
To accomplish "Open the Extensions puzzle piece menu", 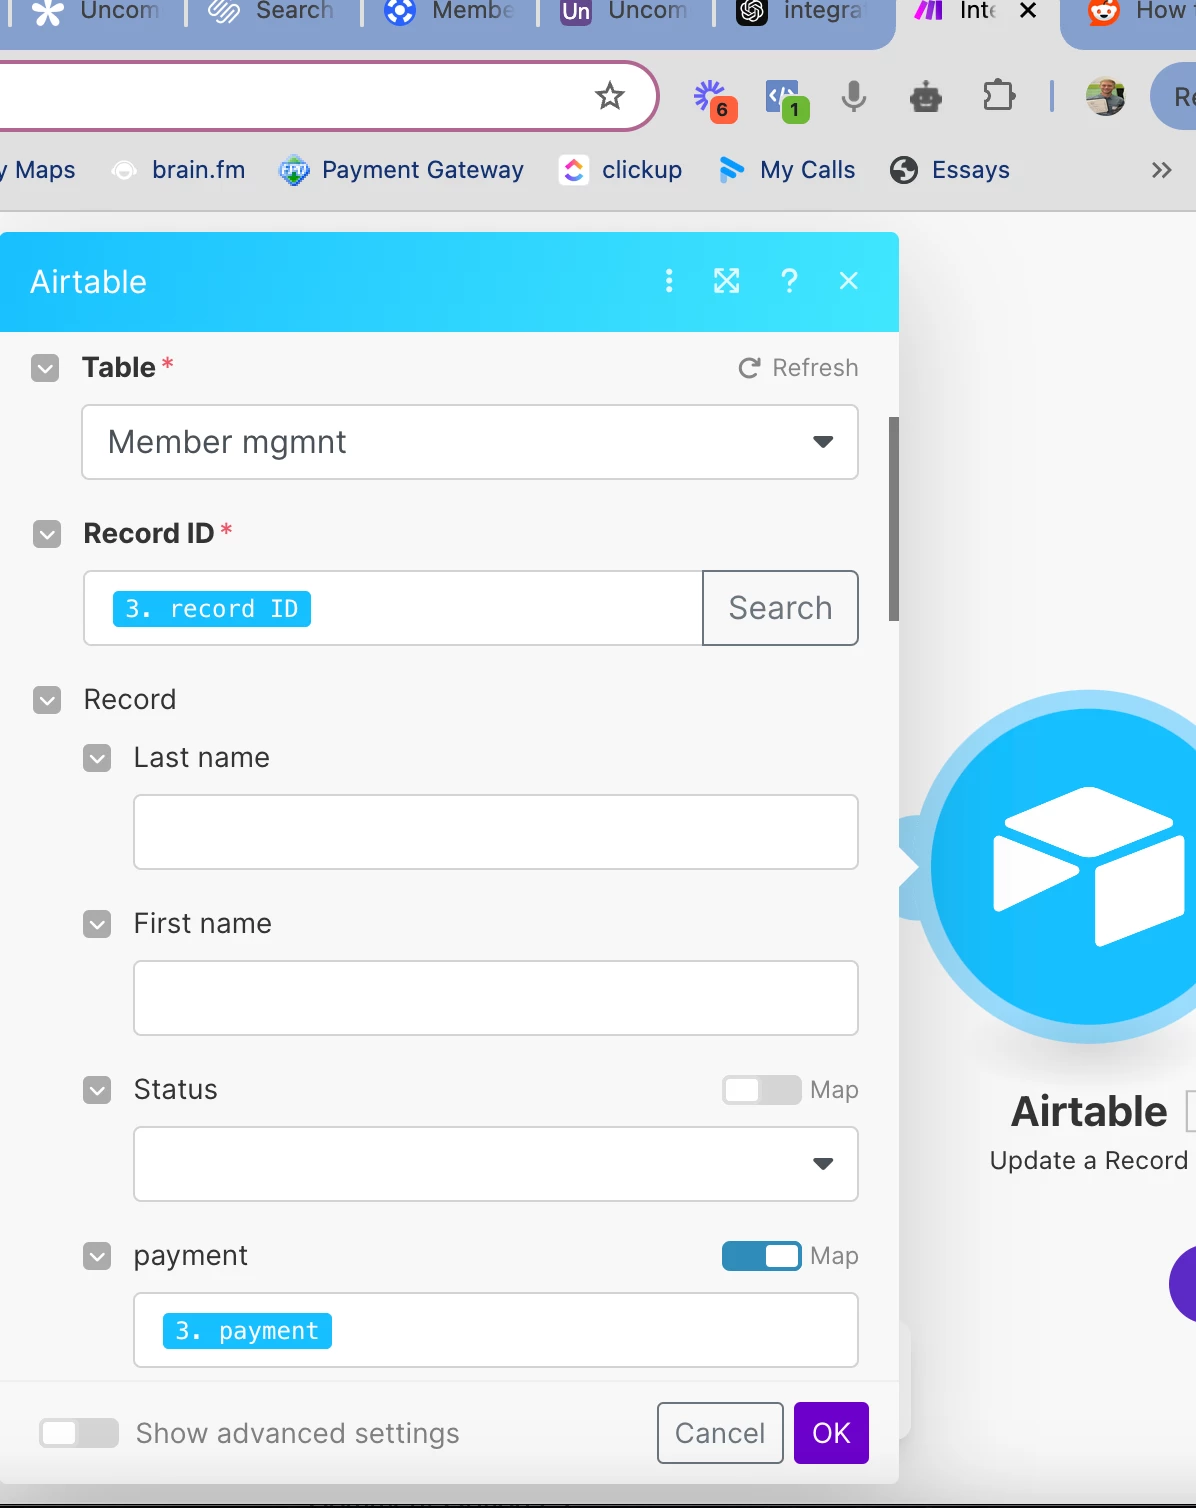I will click(x=998, y=96).
